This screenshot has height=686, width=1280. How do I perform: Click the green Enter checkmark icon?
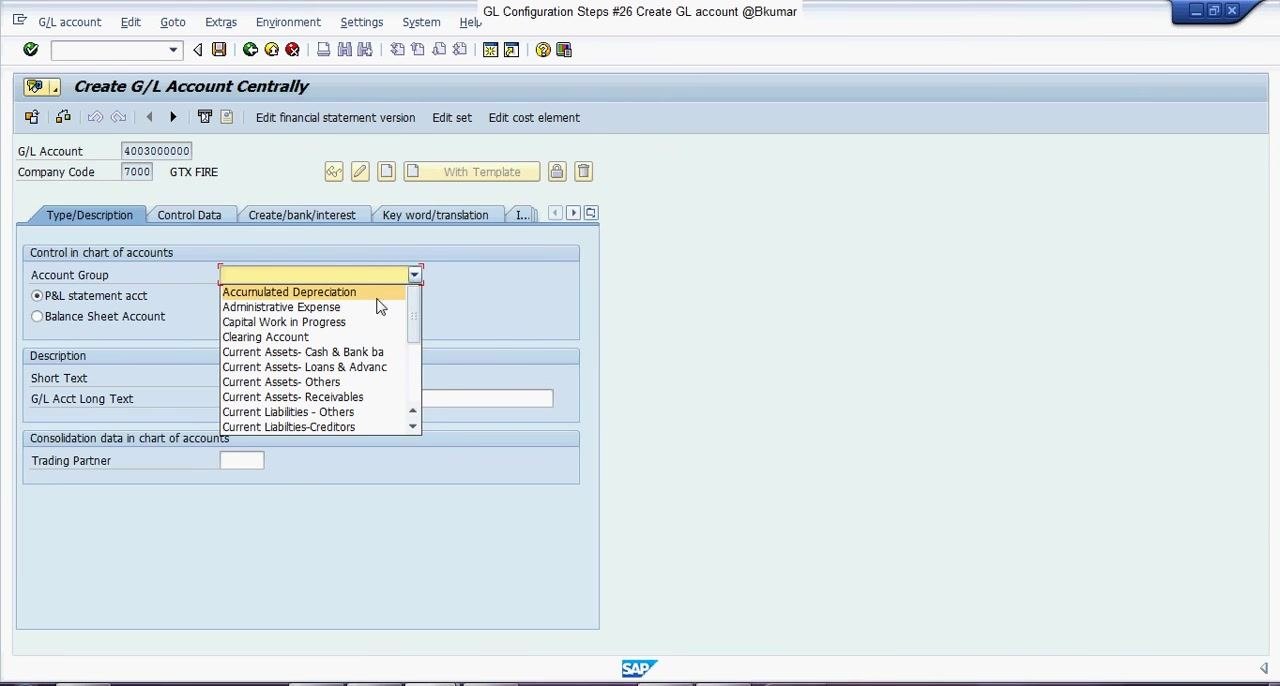[31, 50]
